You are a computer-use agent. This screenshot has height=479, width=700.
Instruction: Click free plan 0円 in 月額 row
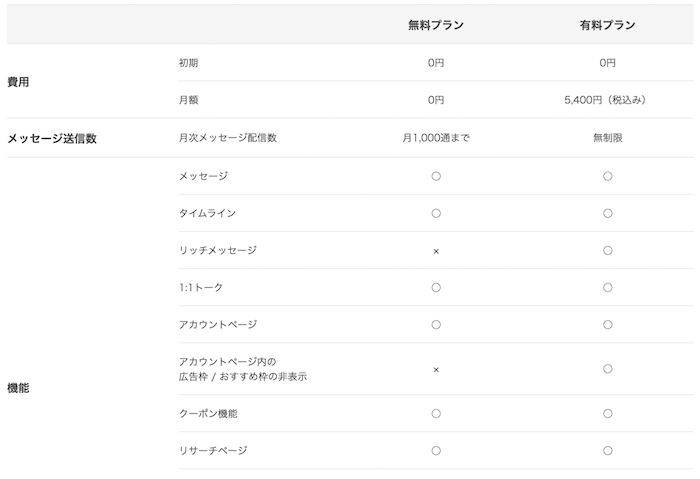(x=436, y=100)
